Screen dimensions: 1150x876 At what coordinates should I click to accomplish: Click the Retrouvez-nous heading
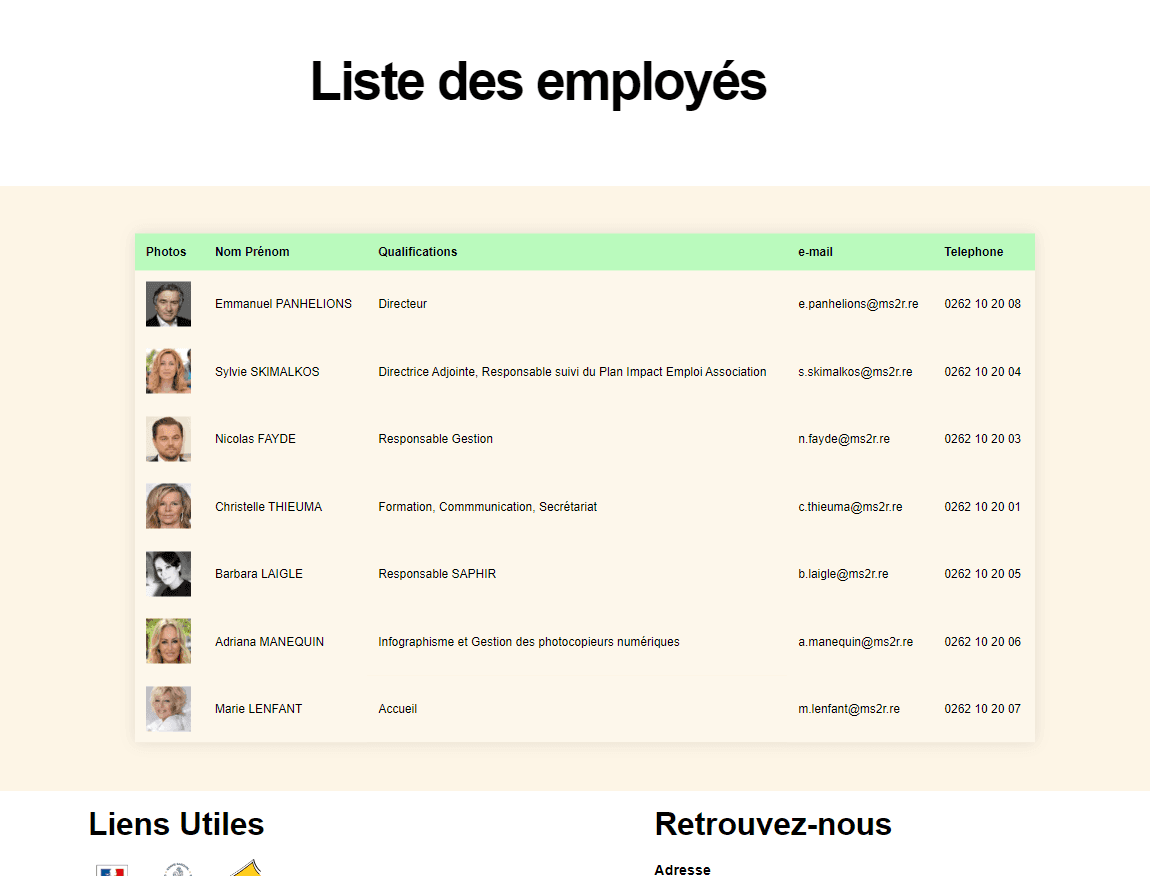pos(773,824)
